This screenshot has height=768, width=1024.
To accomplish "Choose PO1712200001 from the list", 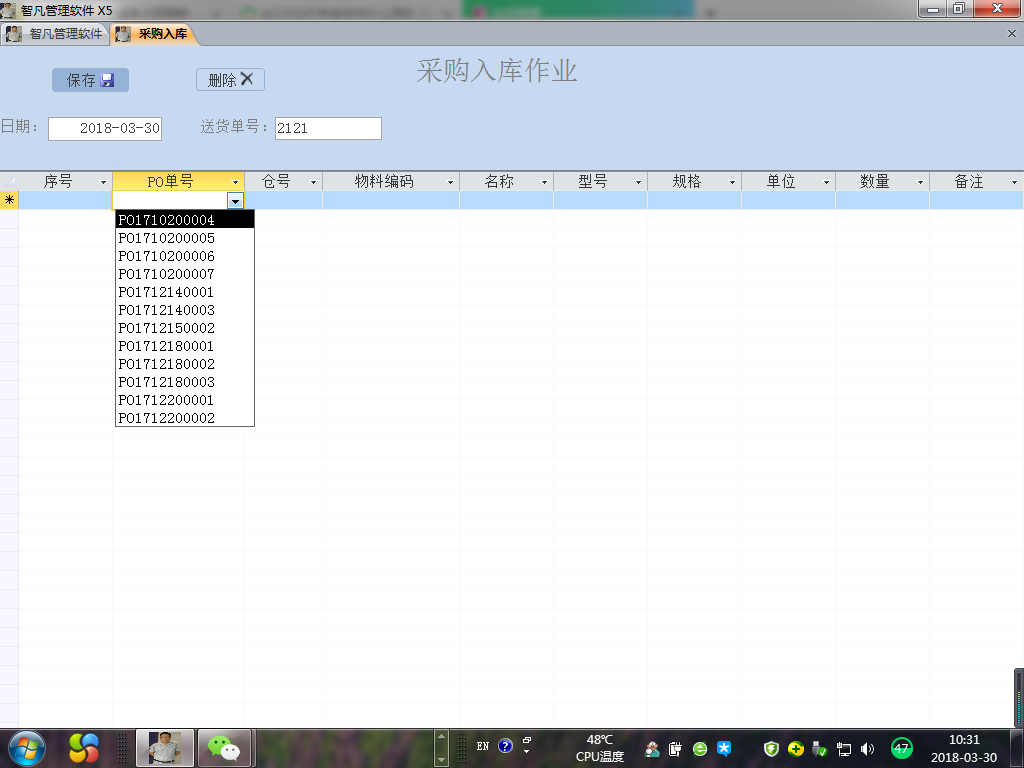I will coord(185,400).
